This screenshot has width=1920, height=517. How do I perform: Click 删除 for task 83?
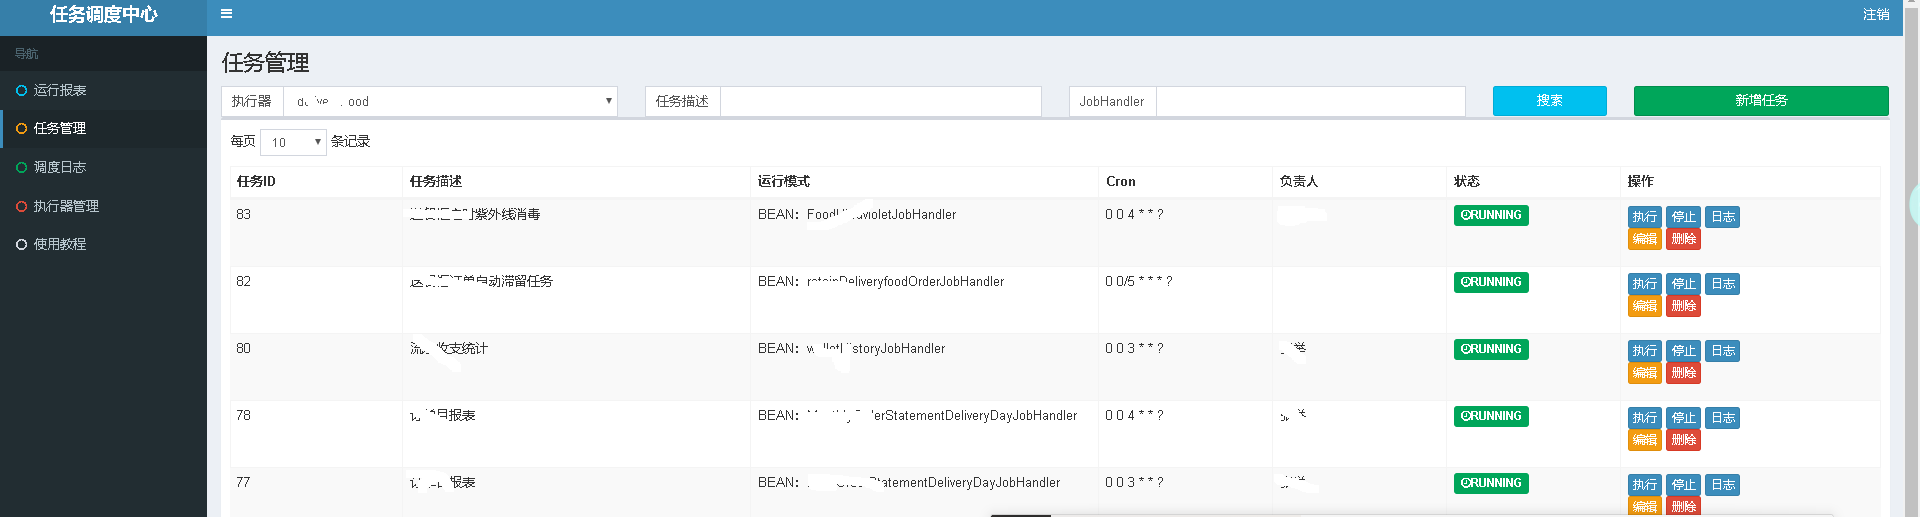pos(1684,239)
